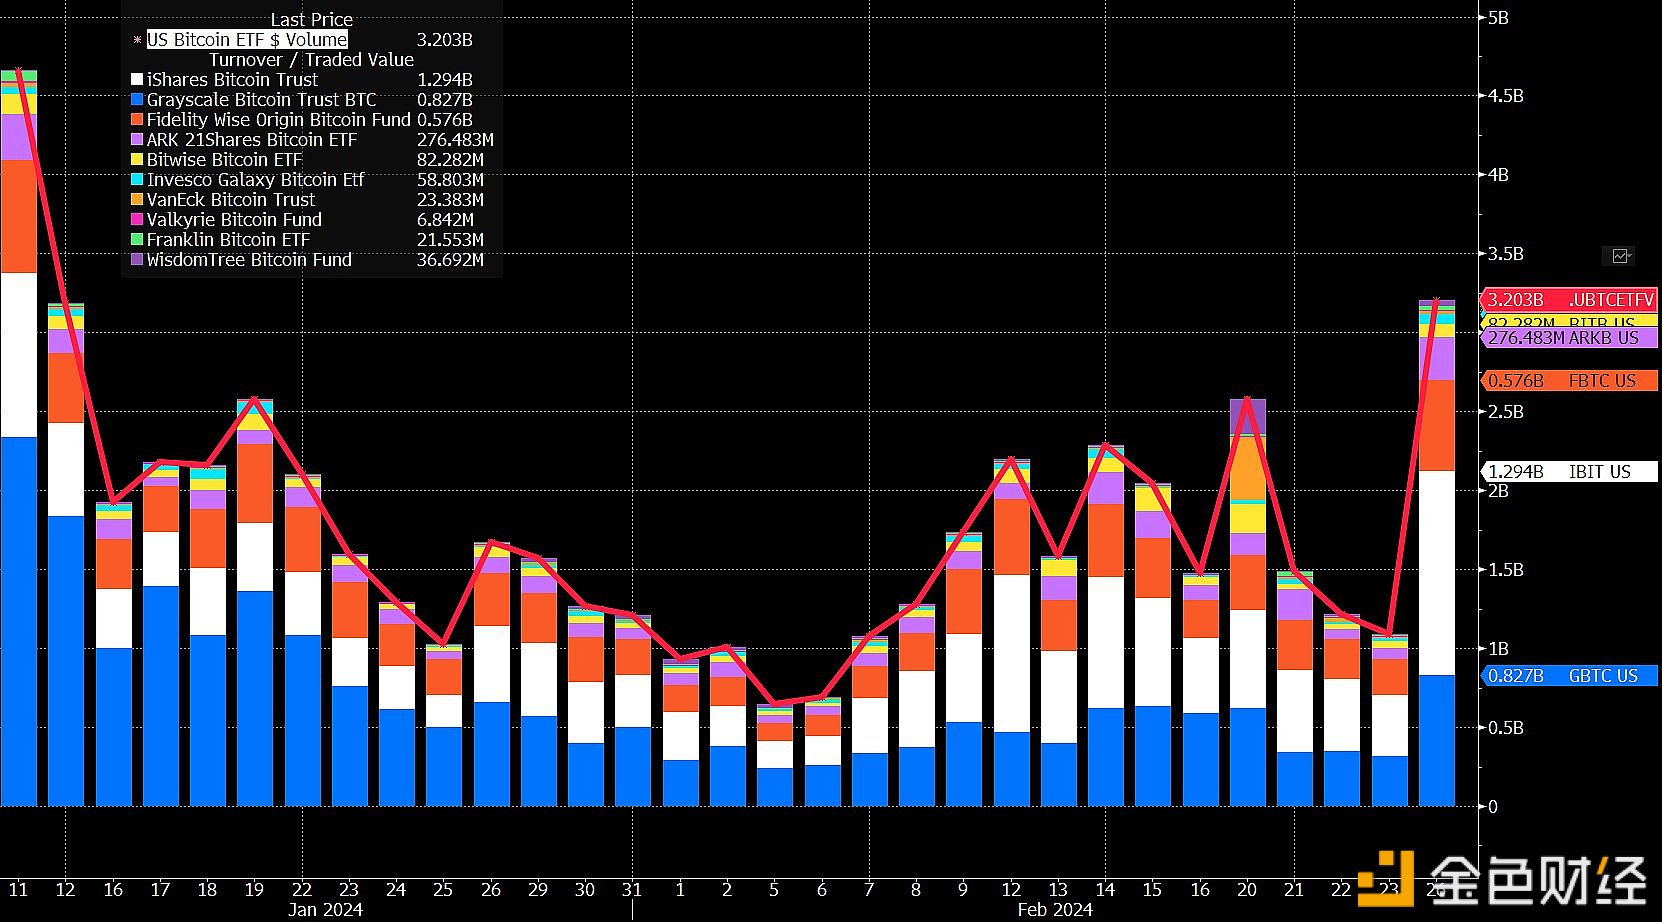Click purple ARK 21Shares legend swatch
This screenshot has width=1662, height=922.
tap(137, 139)
